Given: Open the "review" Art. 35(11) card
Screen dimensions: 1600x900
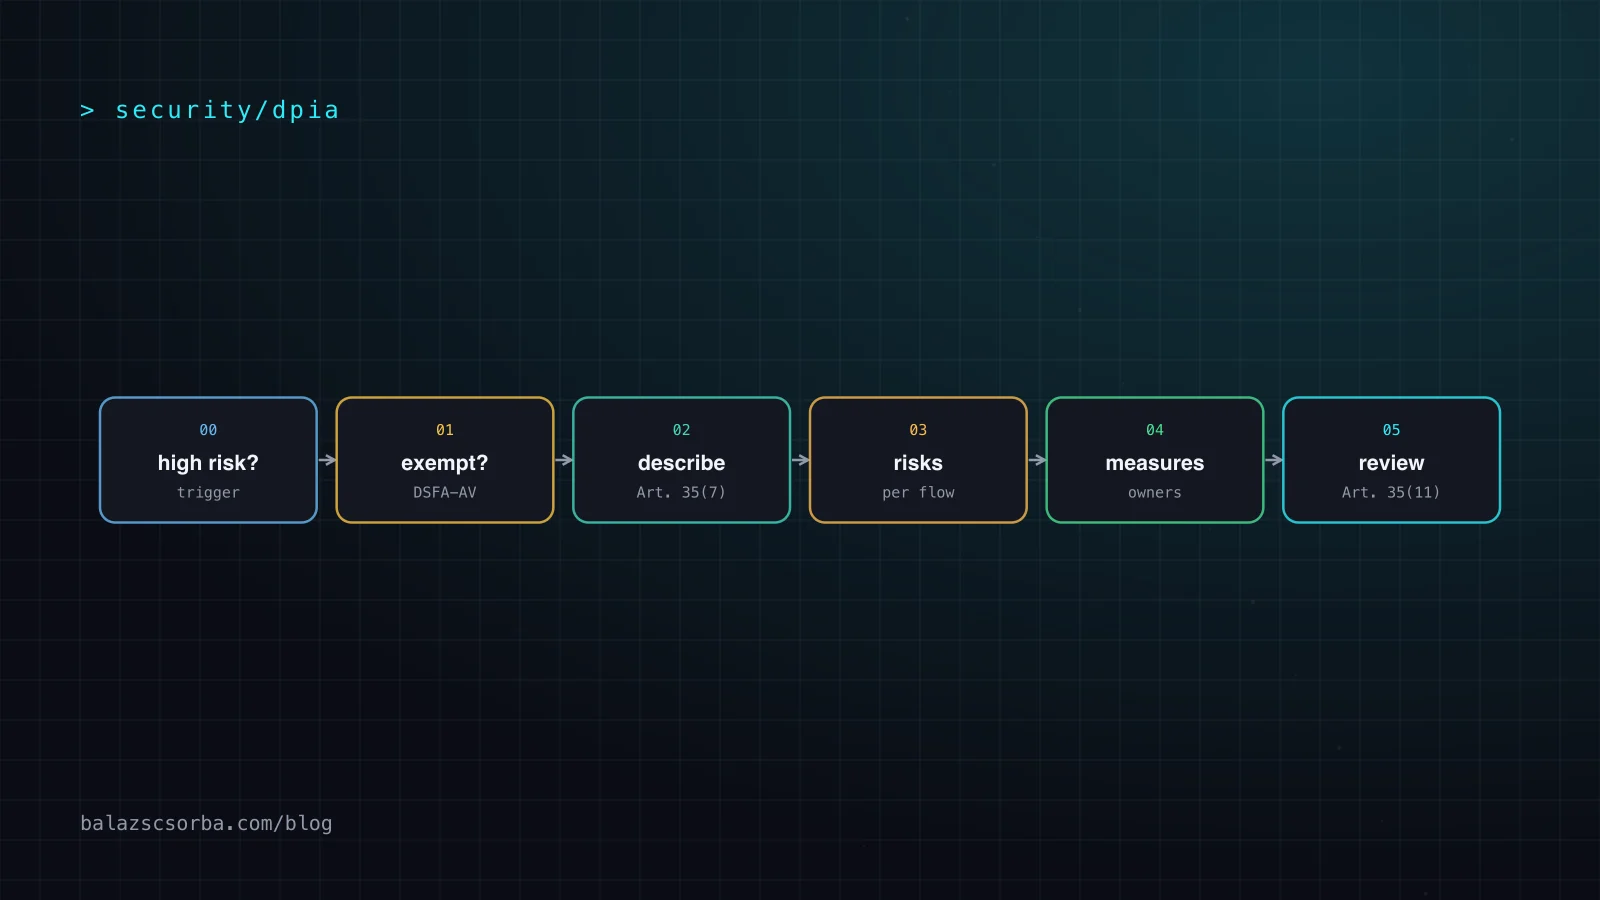Looking at the screenshot, I should pyautogui.click(x=1391, y=460).
